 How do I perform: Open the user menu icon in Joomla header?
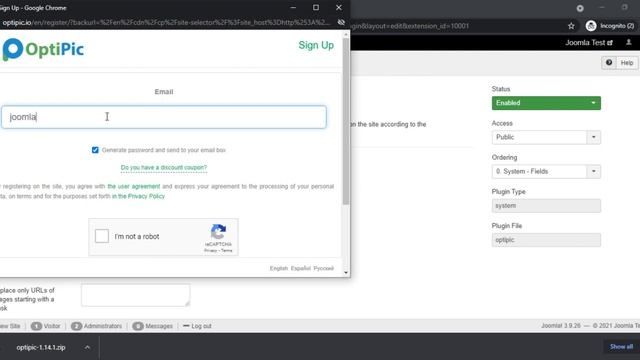coord(629,42)
